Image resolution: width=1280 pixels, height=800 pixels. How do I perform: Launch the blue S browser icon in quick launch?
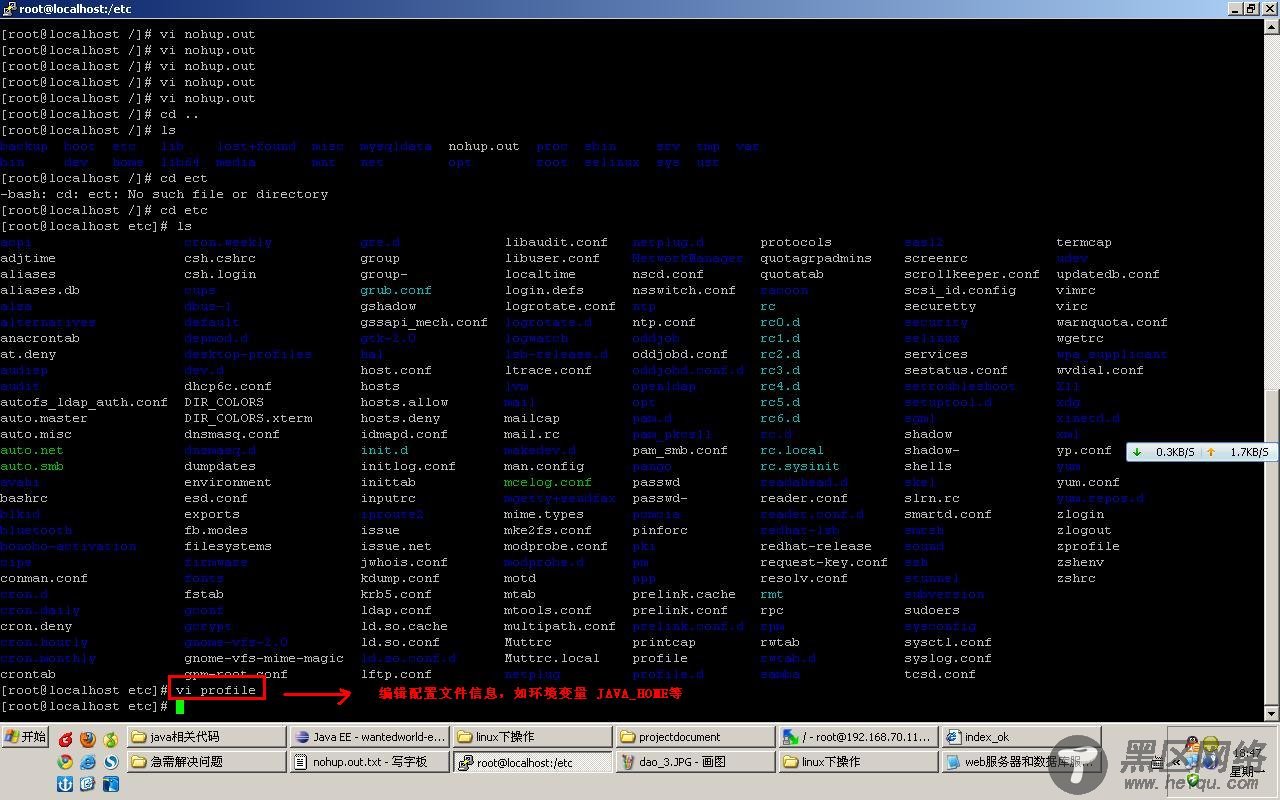[x=111, y=762]
